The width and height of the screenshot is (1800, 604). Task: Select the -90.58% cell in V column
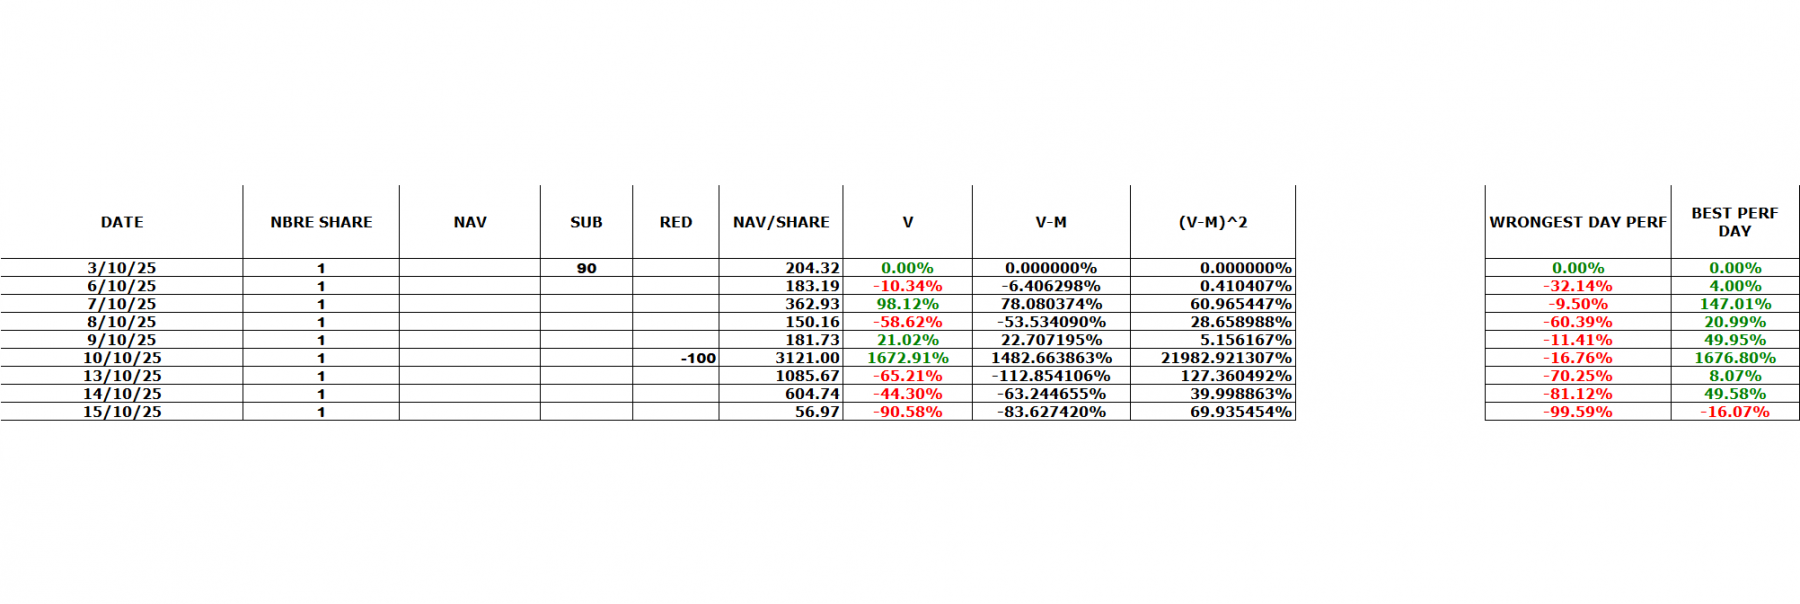[x=907, y=412]
